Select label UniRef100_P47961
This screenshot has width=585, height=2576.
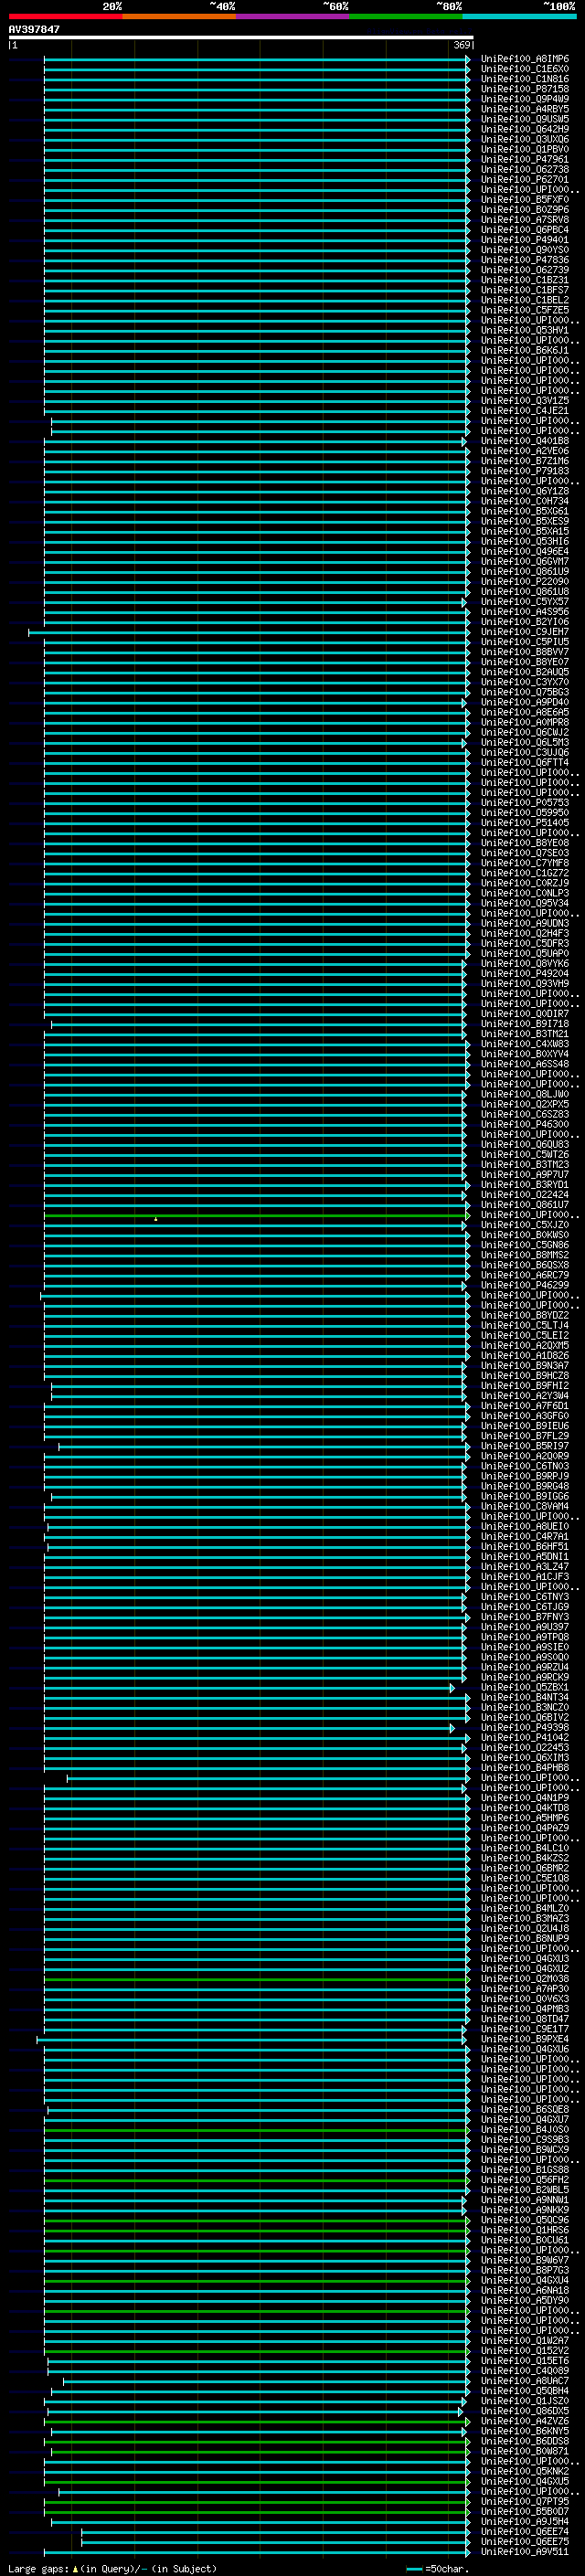pos(524,159)
